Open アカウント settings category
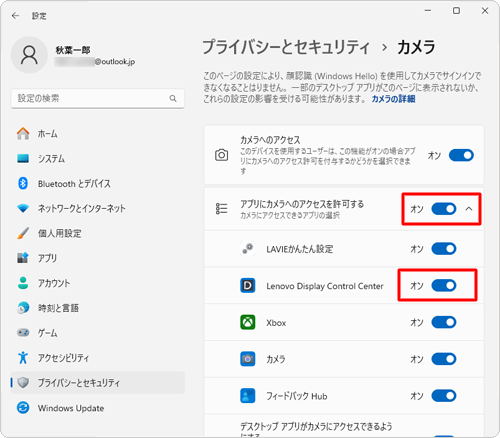Viewport: 500px width, 438px height. tap(97, 283)
